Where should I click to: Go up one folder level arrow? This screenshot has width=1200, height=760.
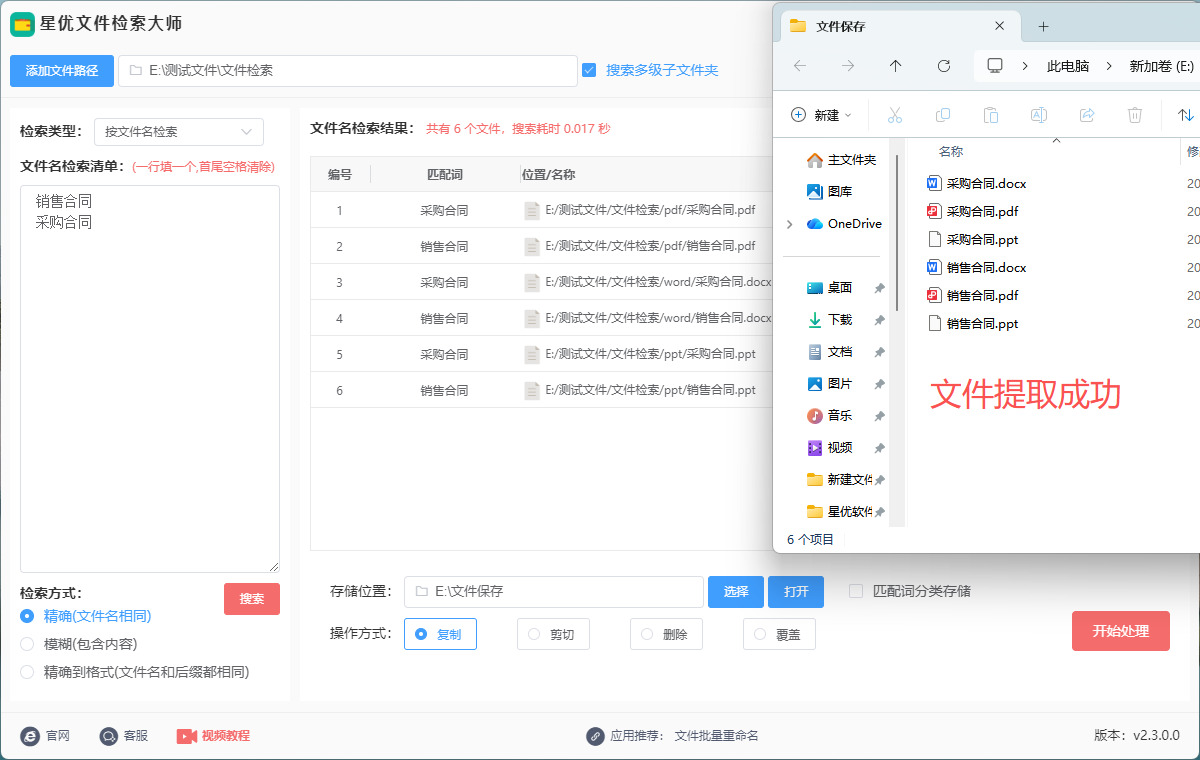pos(895,66)
